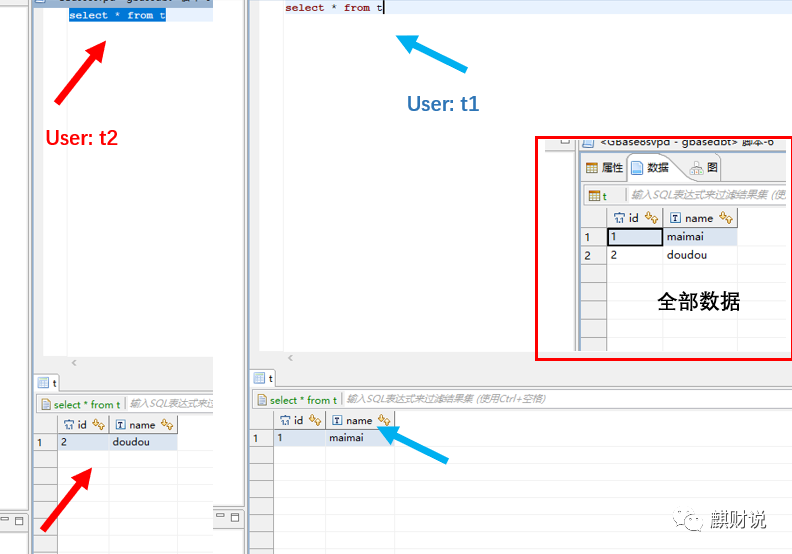Click the 'maimai' cell in t1's results
The image size is (792, 554).
(360, 438)
